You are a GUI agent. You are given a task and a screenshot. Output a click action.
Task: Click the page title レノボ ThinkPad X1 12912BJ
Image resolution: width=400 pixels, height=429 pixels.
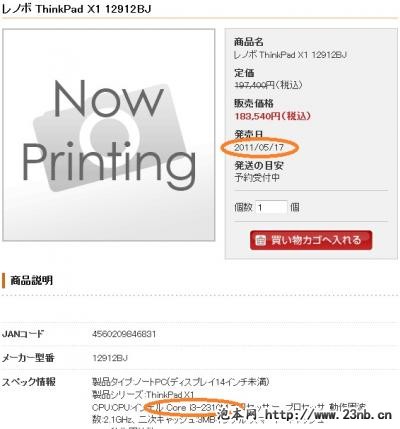pos(76,9)
